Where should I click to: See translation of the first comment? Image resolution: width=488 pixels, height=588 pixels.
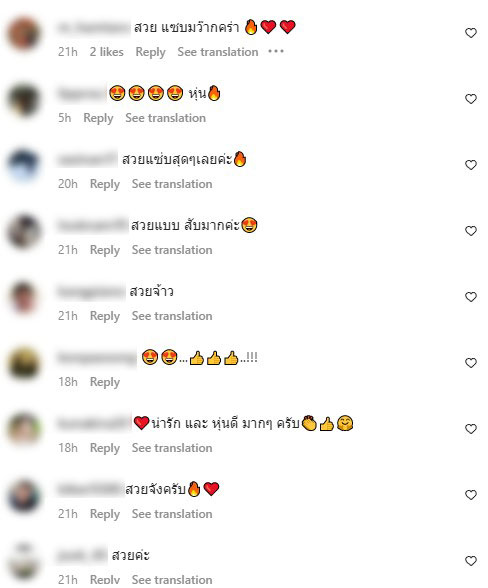pyautogui.click(x=218, y=52)
